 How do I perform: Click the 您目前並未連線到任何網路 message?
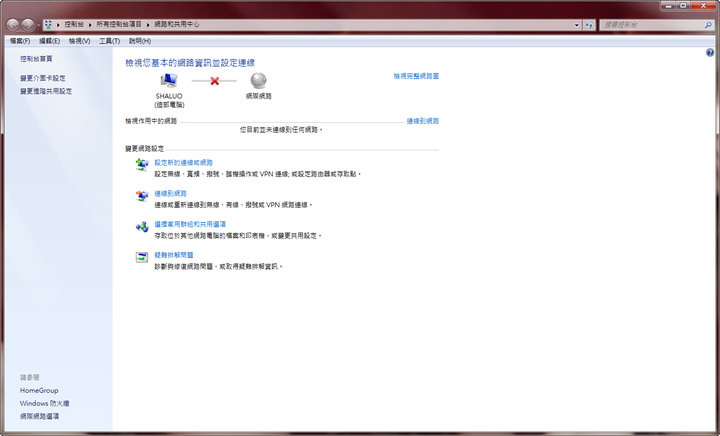[x=281, y=130]
